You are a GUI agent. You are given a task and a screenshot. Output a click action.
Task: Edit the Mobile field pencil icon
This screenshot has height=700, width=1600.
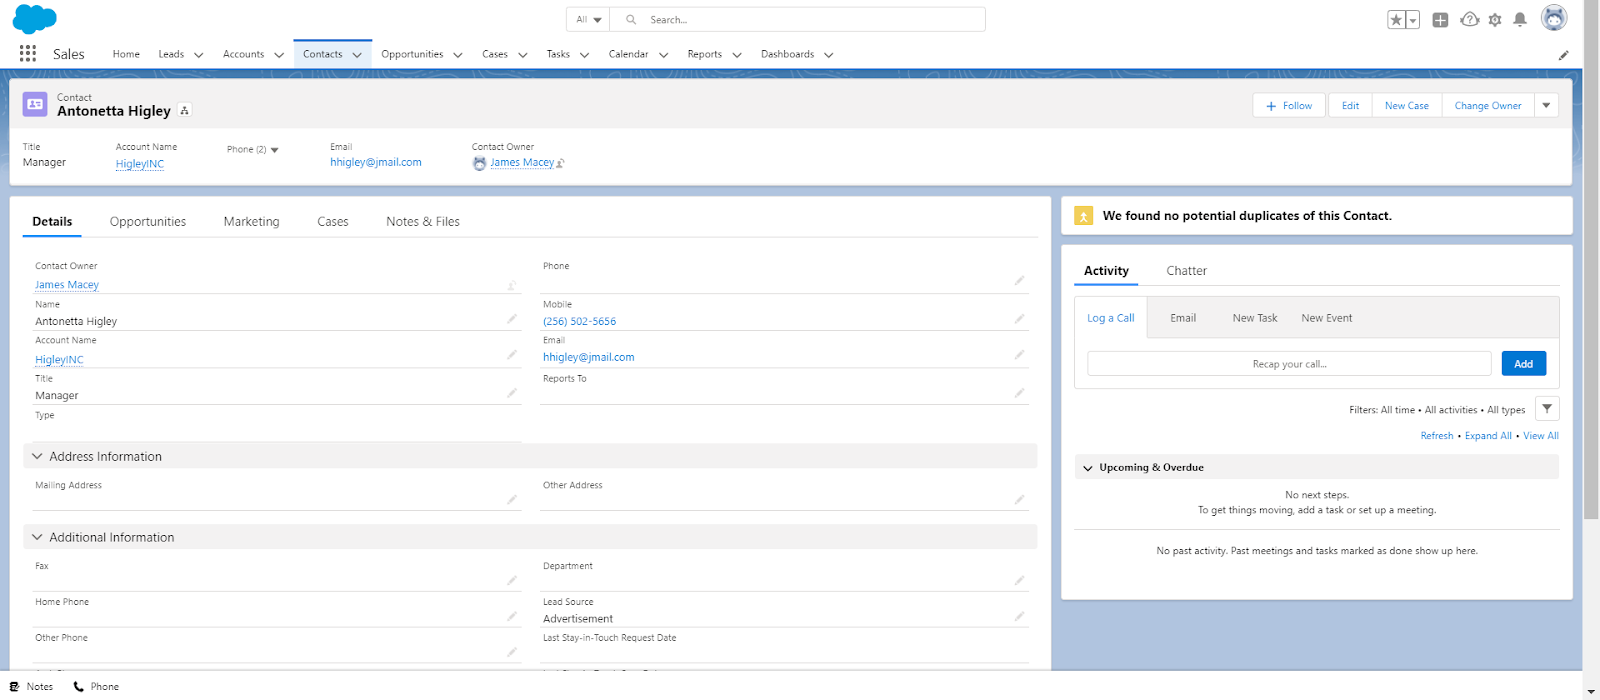pos(1019,319)
